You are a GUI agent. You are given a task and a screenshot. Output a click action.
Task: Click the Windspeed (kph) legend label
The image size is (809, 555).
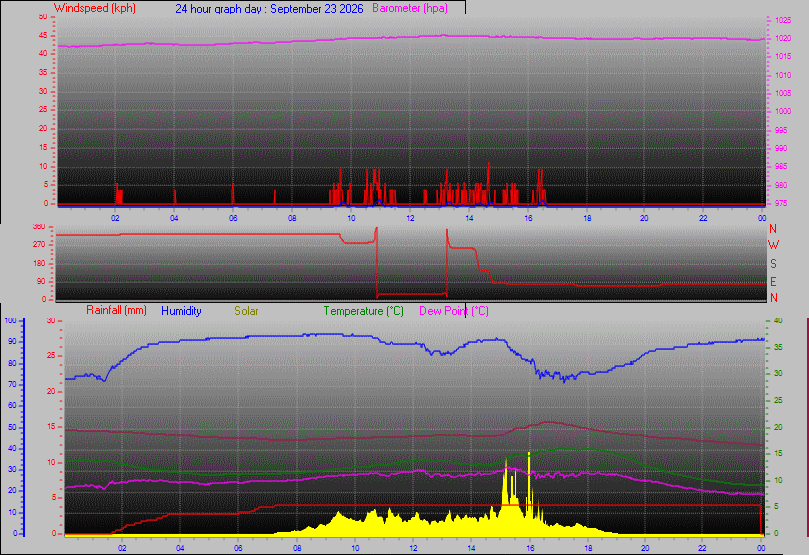[x=94, y=8]
